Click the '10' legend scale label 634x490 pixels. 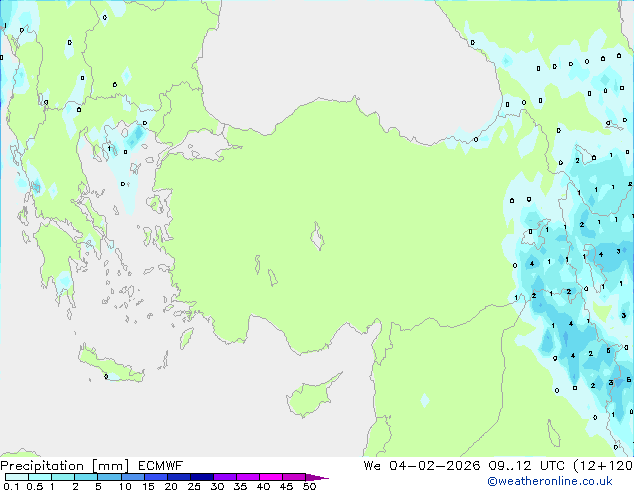[125, 486]
